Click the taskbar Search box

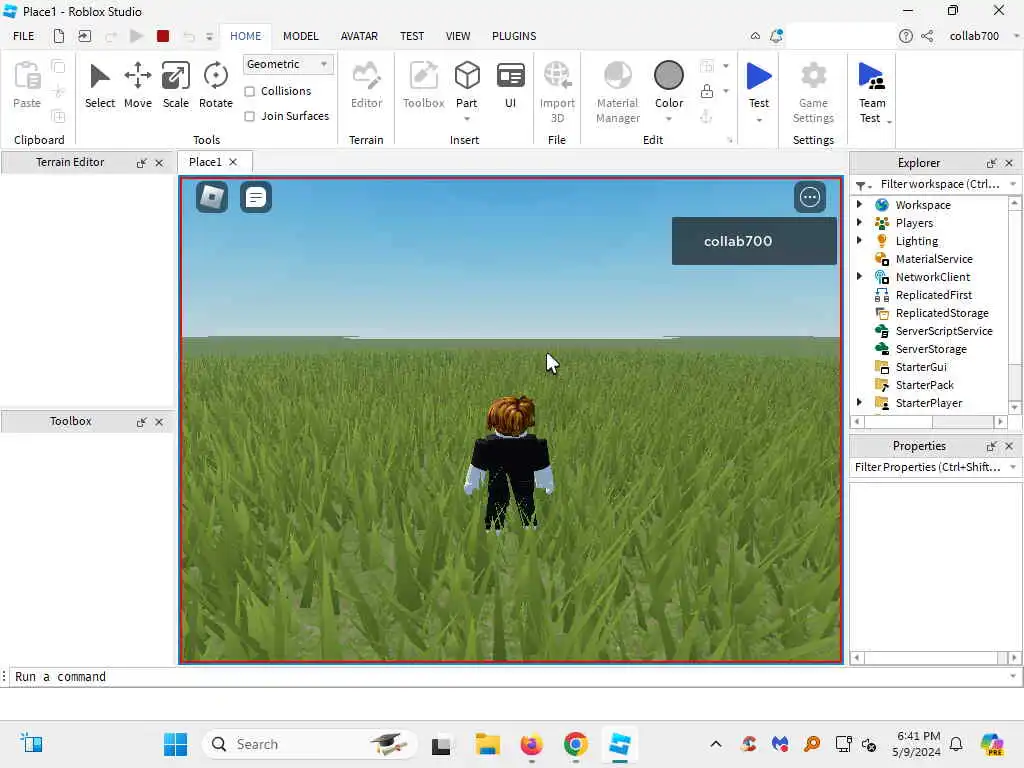tap(310, 744)
